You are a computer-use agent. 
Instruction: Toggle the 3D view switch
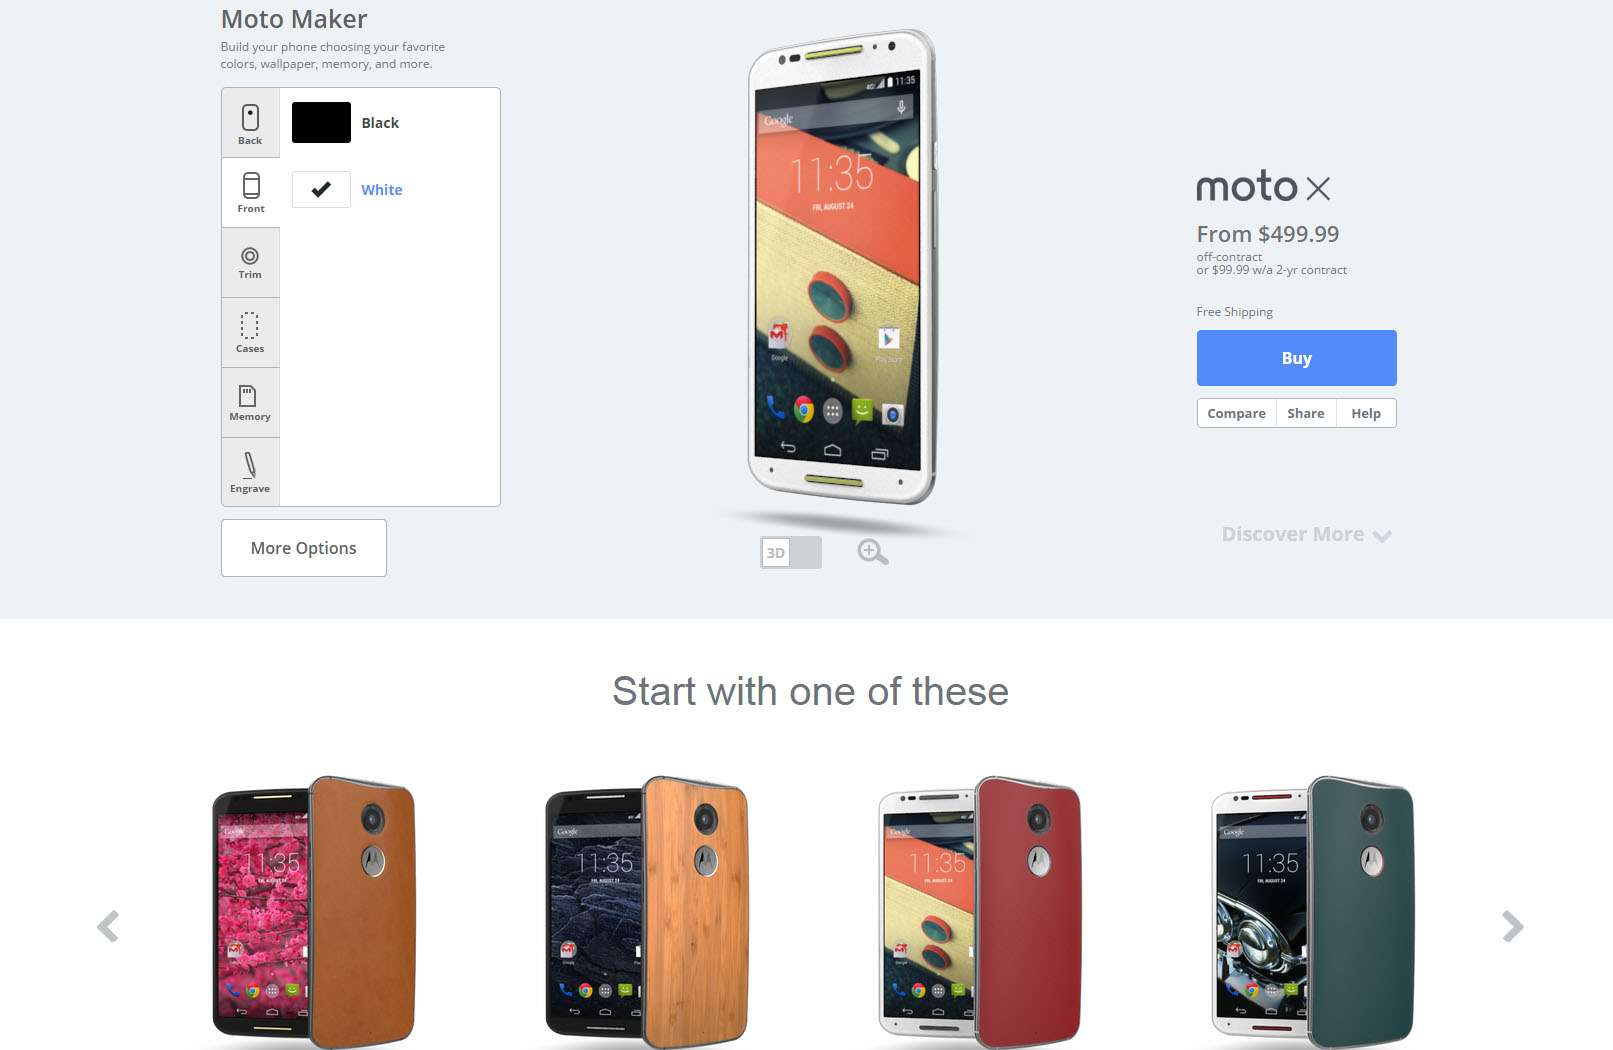[791, 552]
